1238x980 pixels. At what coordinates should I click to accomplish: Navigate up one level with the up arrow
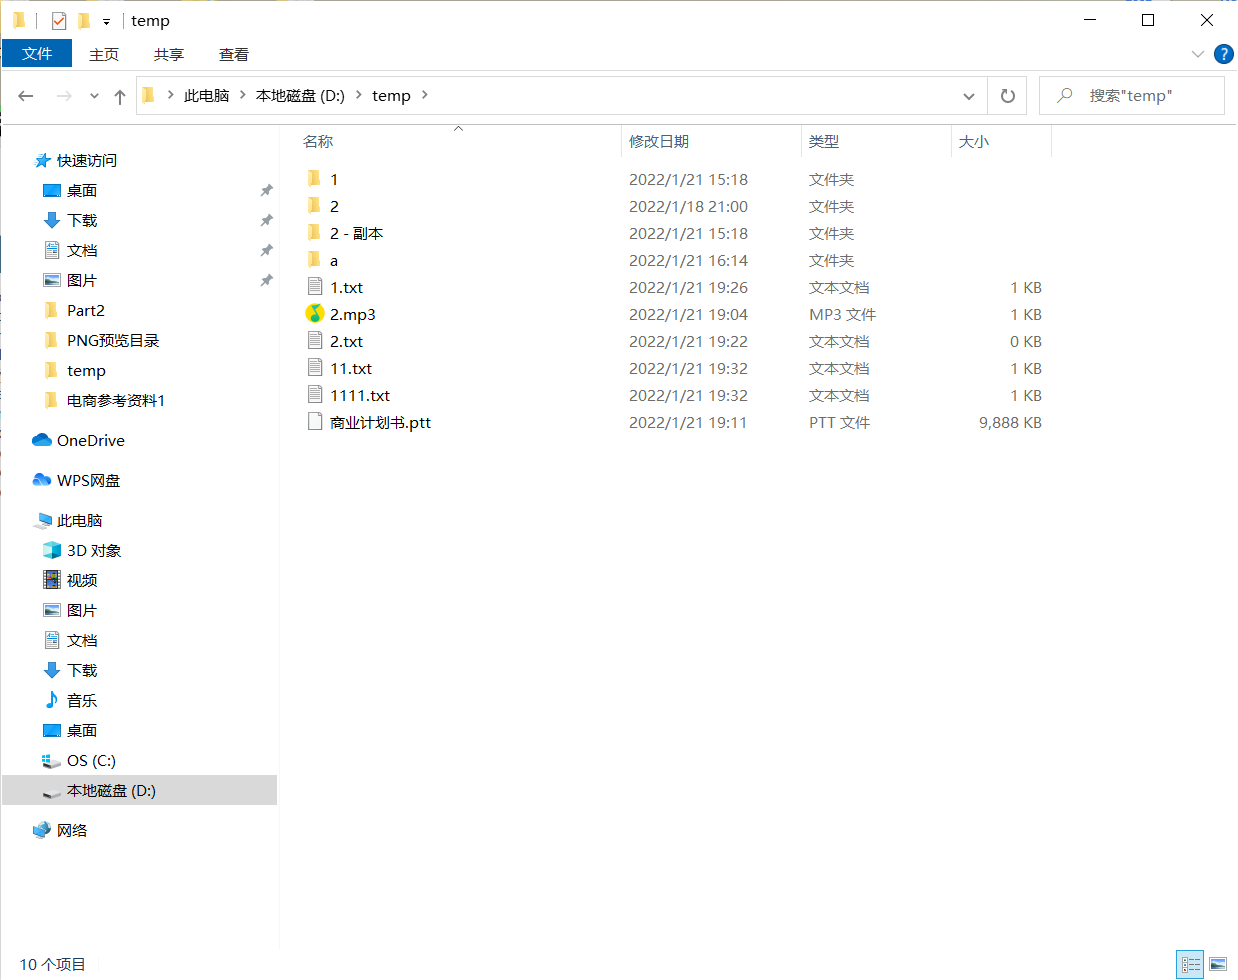[119, 95]
